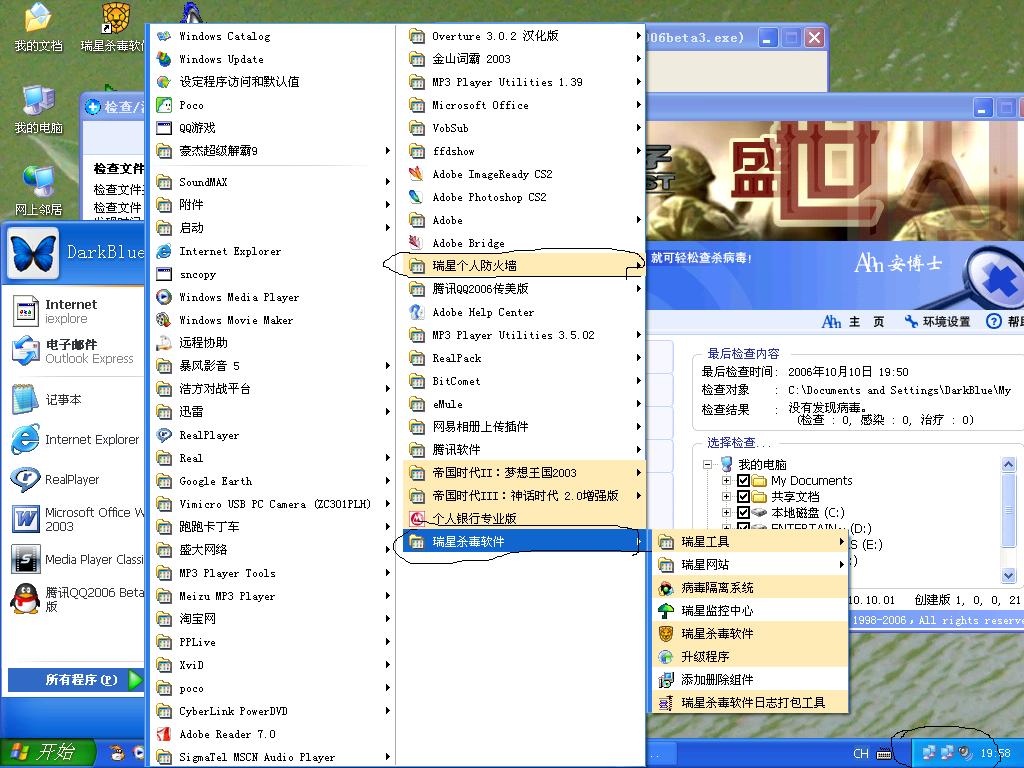Start Internet Explorer in programs list
The width and height of the screenshot is (1024, 768).
(273, 251)
